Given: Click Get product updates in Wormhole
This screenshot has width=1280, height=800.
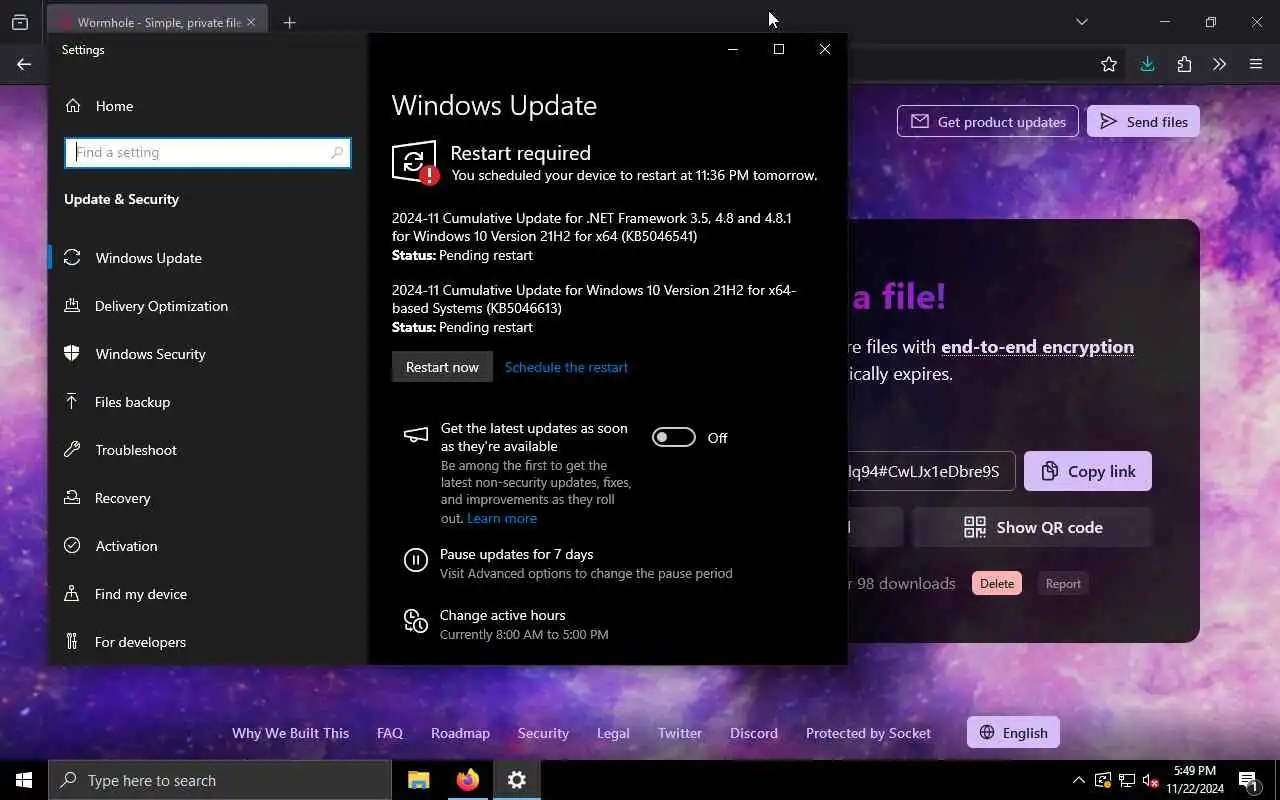Looking at the screenshot, I should pos(988,122).
